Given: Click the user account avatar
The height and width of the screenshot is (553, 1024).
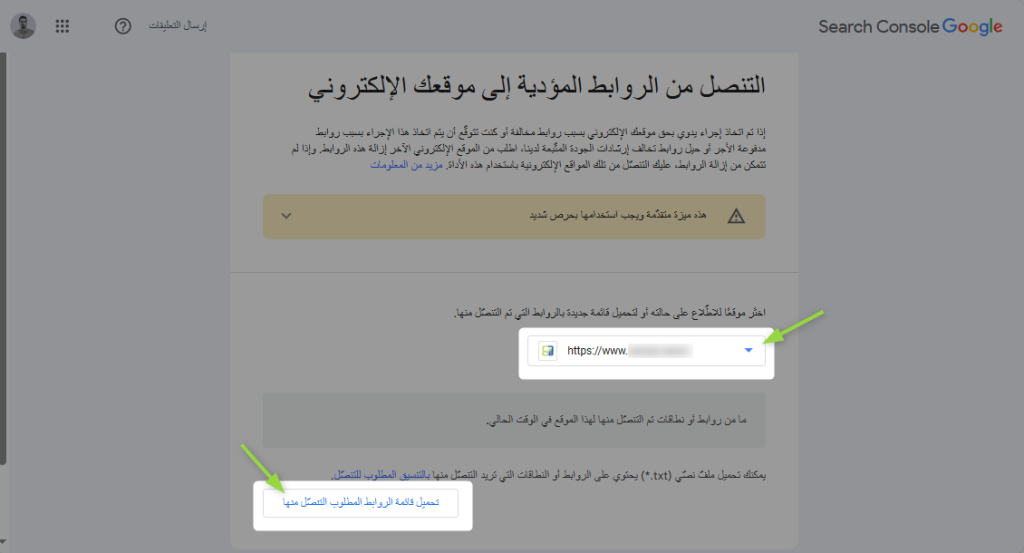Looking at the screenshot, I should 23,26.
